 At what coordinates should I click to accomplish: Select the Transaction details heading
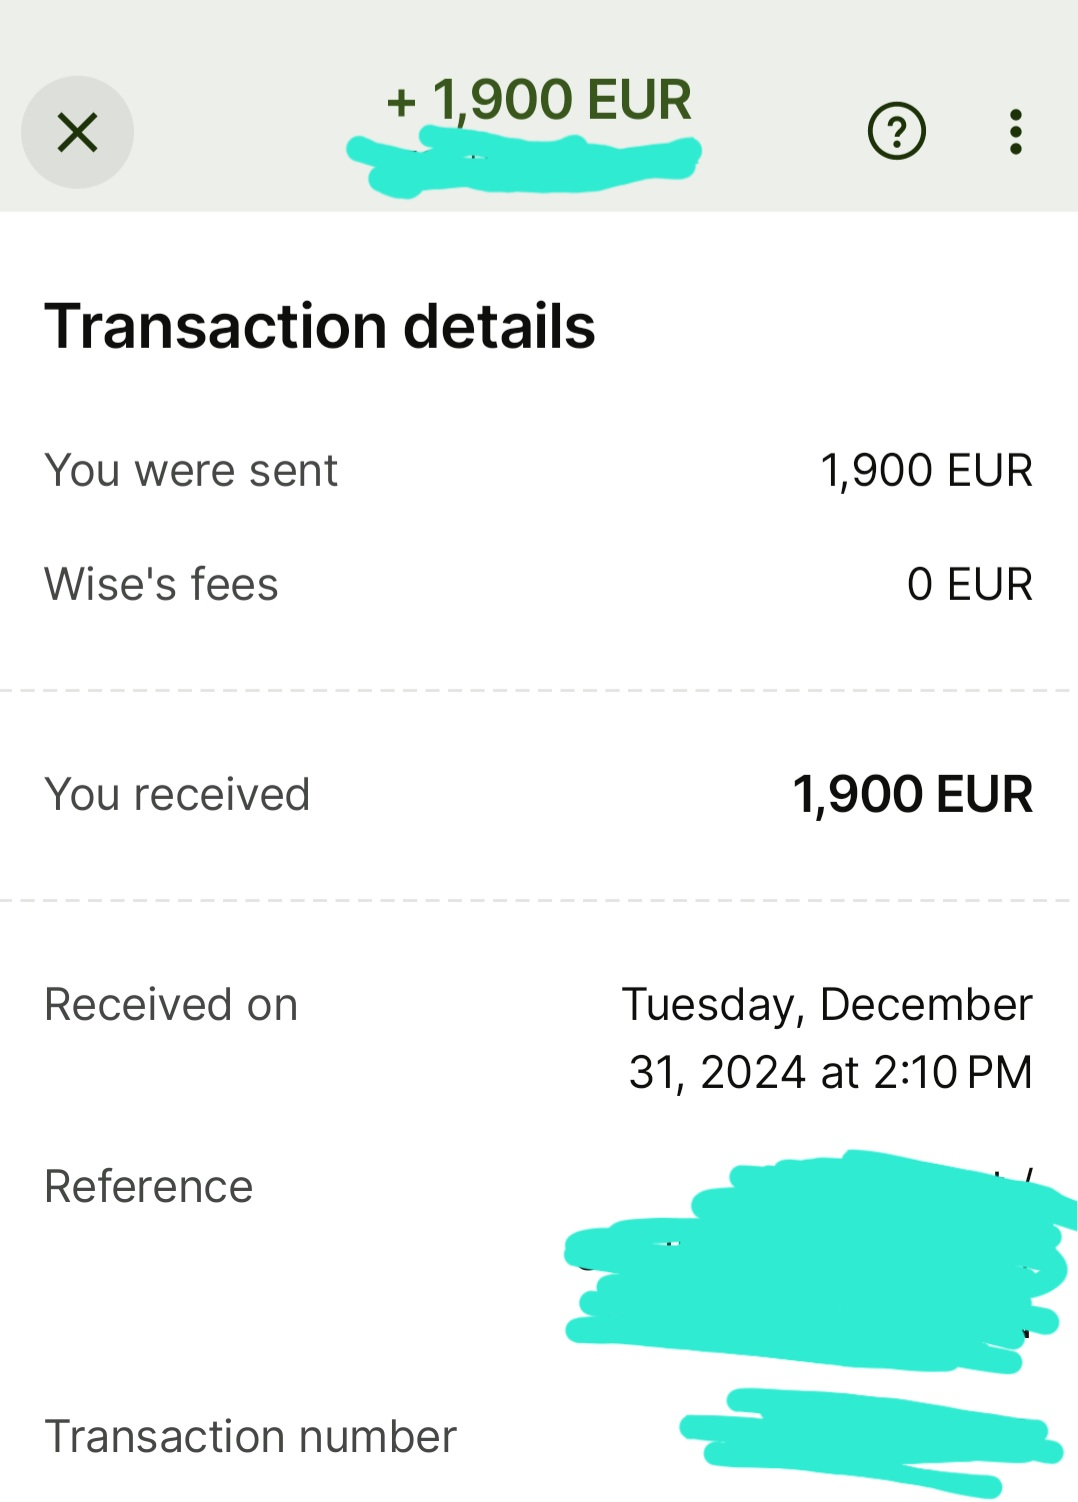320,326
